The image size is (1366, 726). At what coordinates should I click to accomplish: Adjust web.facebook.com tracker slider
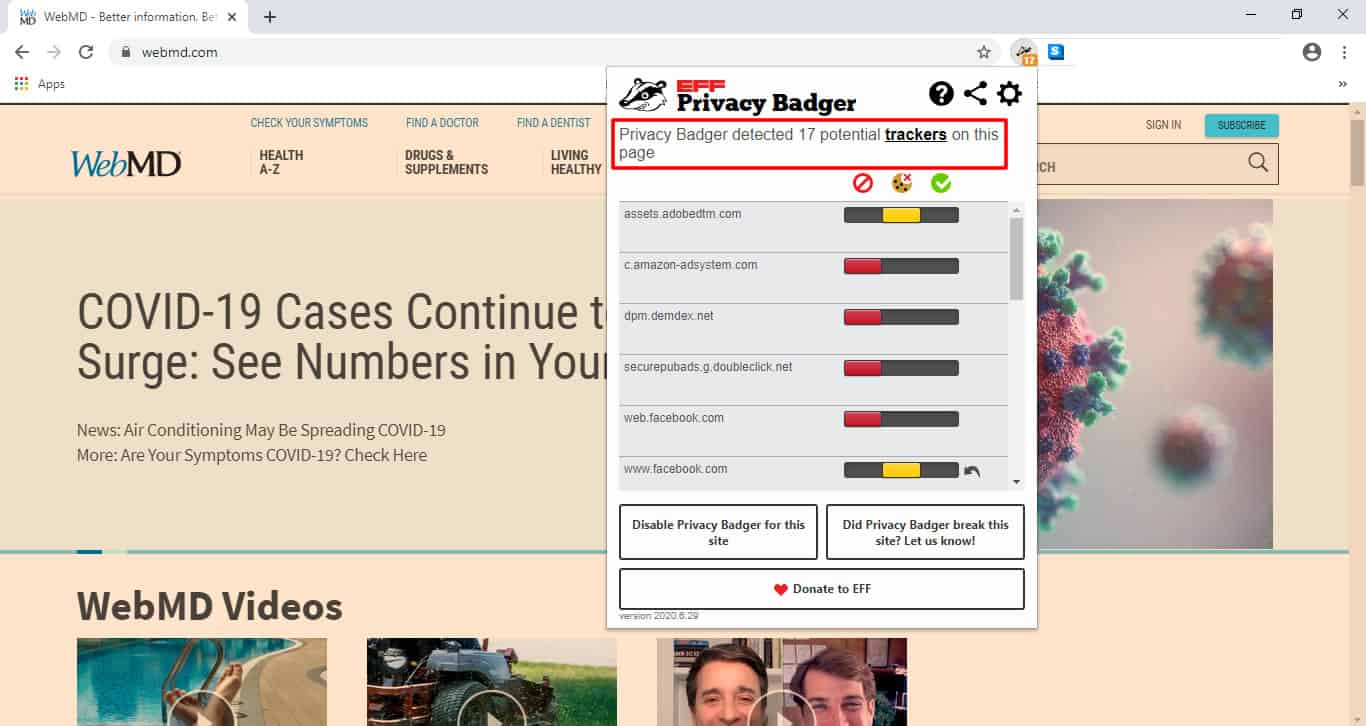tap(901, 419)
